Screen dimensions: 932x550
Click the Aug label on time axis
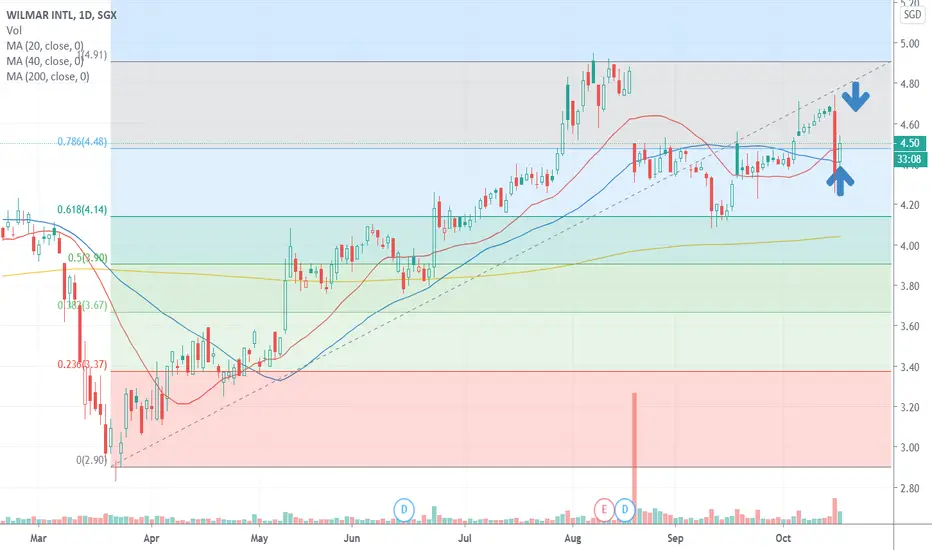point(572,538)
